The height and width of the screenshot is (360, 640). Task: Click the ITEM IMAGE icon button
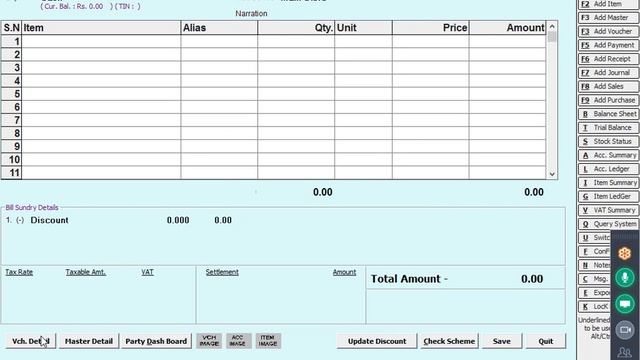(268, 341)
